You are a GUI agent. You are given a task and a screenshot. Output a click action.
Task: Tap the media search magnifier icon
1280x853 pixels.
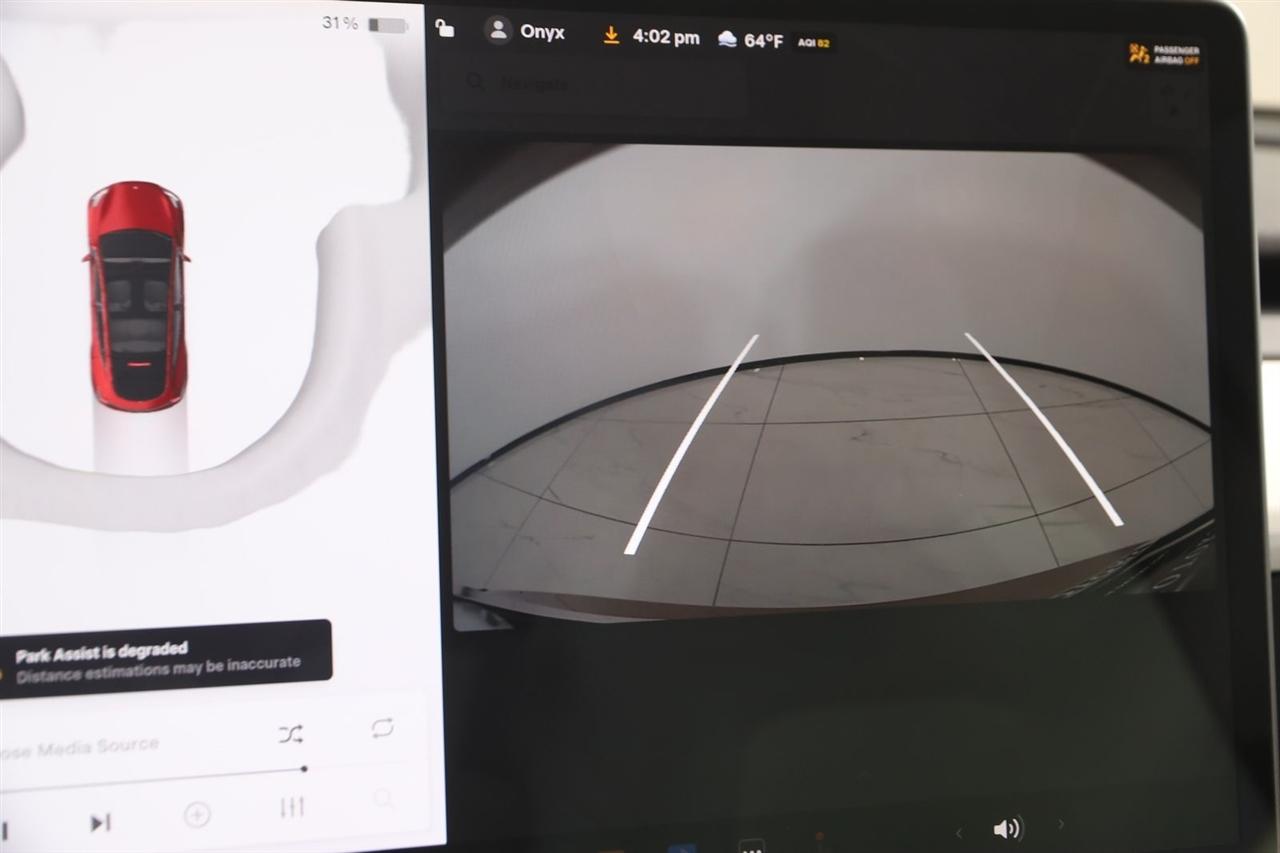pos(383,799)
